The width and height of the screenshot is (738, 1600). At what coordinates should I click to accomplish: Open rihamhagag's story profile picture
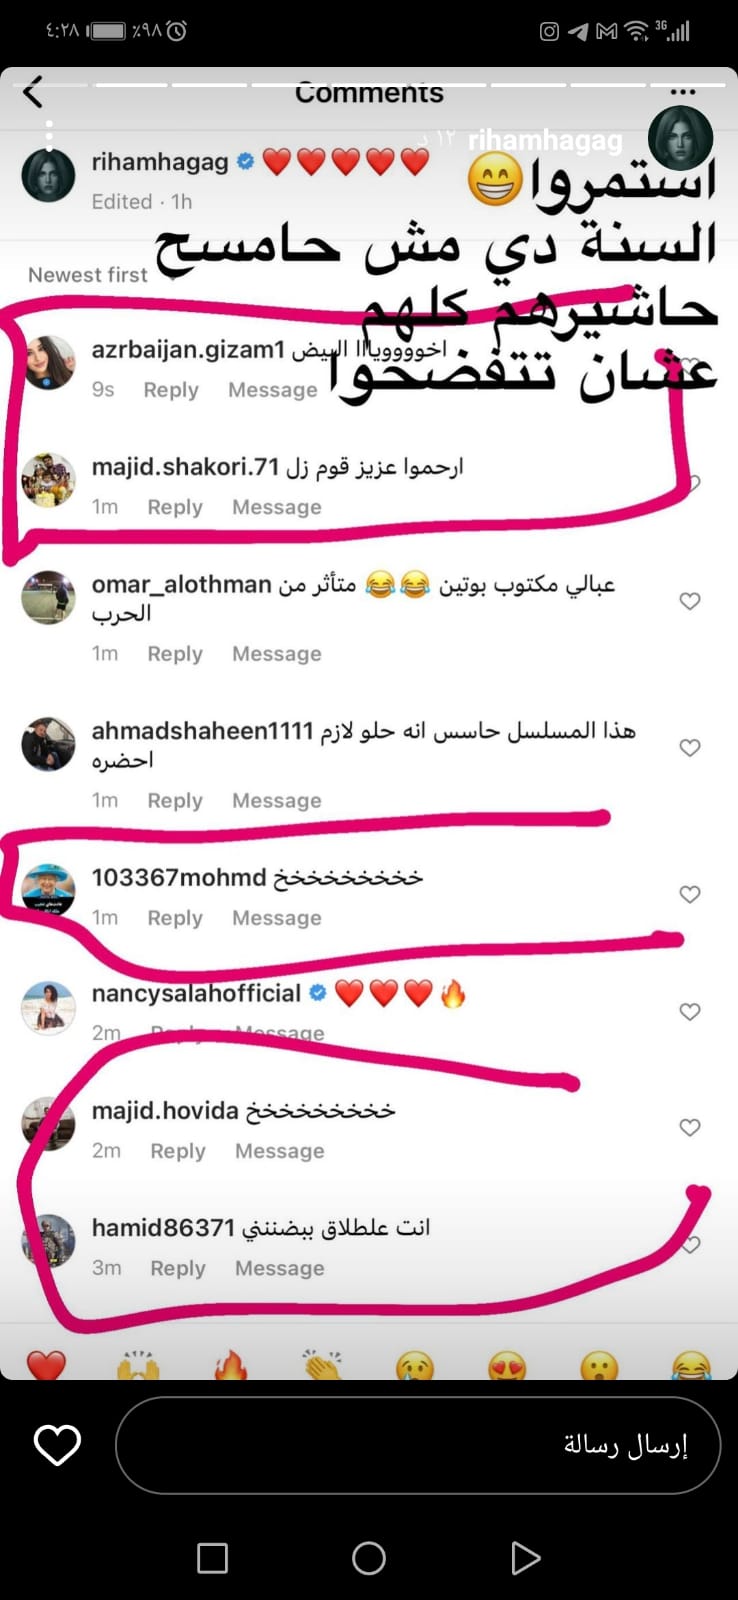pyautogui.click(x=681, y=136)
